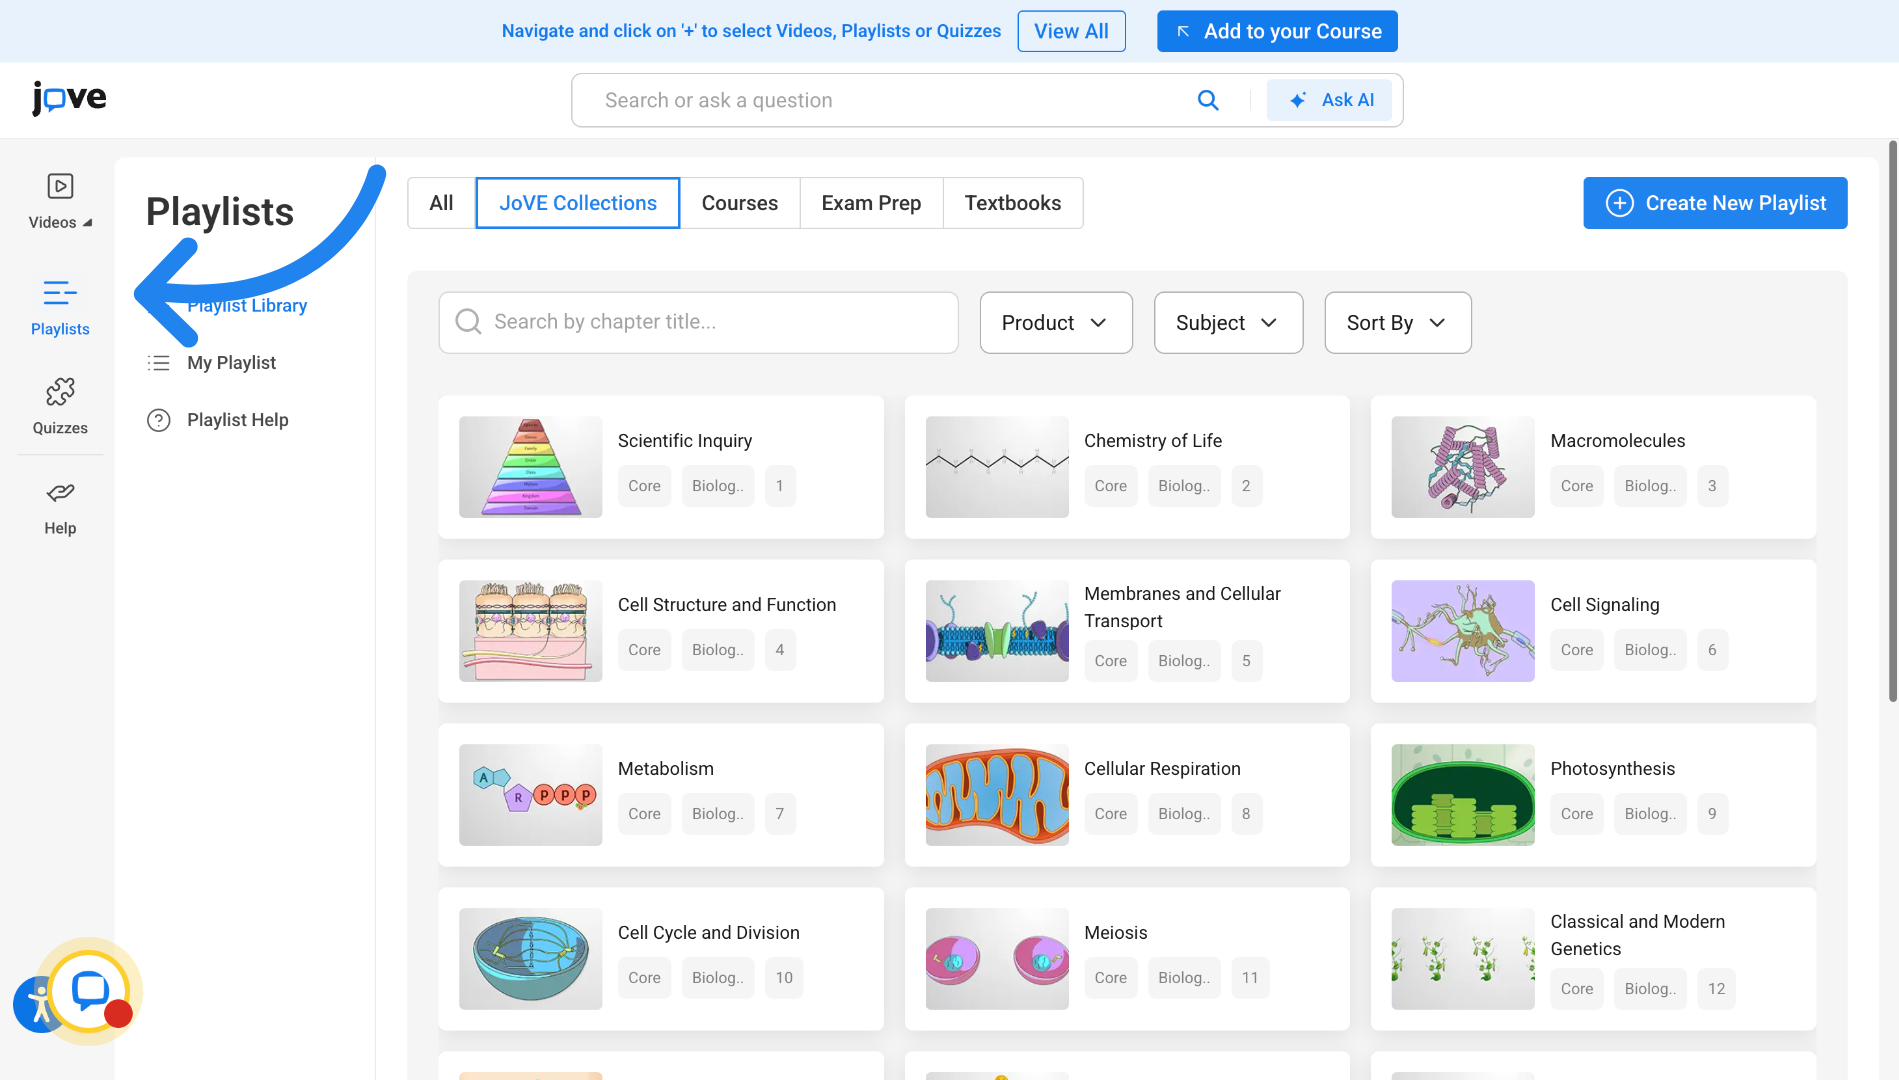This screenshot has width=1899, height=1080.
Task: Open Photosynthesis chloroplast thumbnail
Action: pyautogui.click(x=1463, y=795)
